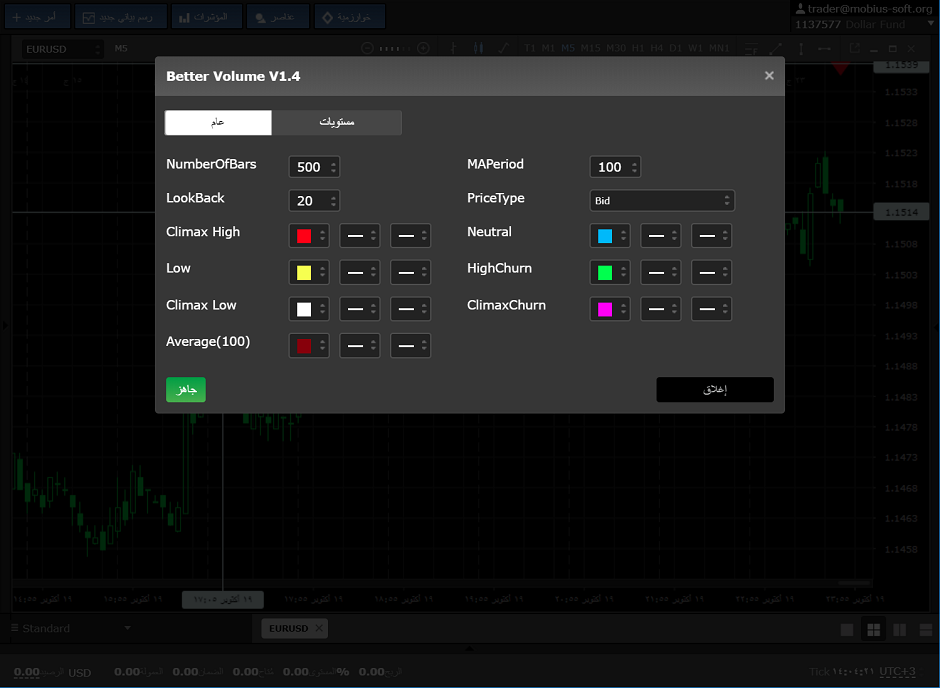
Task: Select the W1 timeframe in the chart toolbar
Action: (695, 48)
